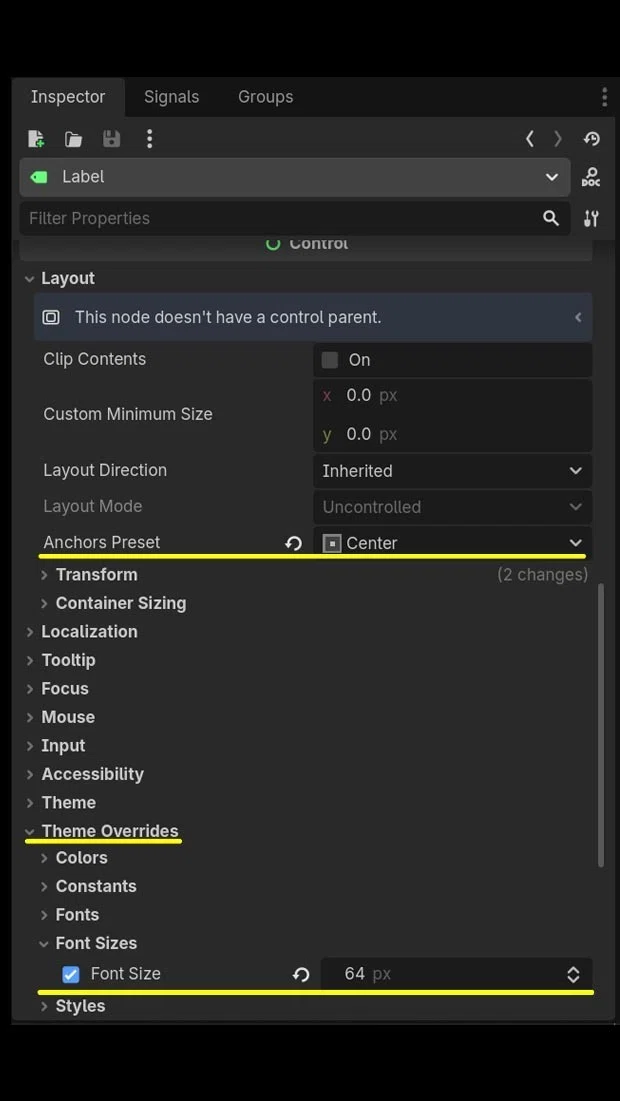The height and width of the screenshot is (1101, 620).
Task: Reset Anchors Preset with the revert arrow
Action: (293, 543)
